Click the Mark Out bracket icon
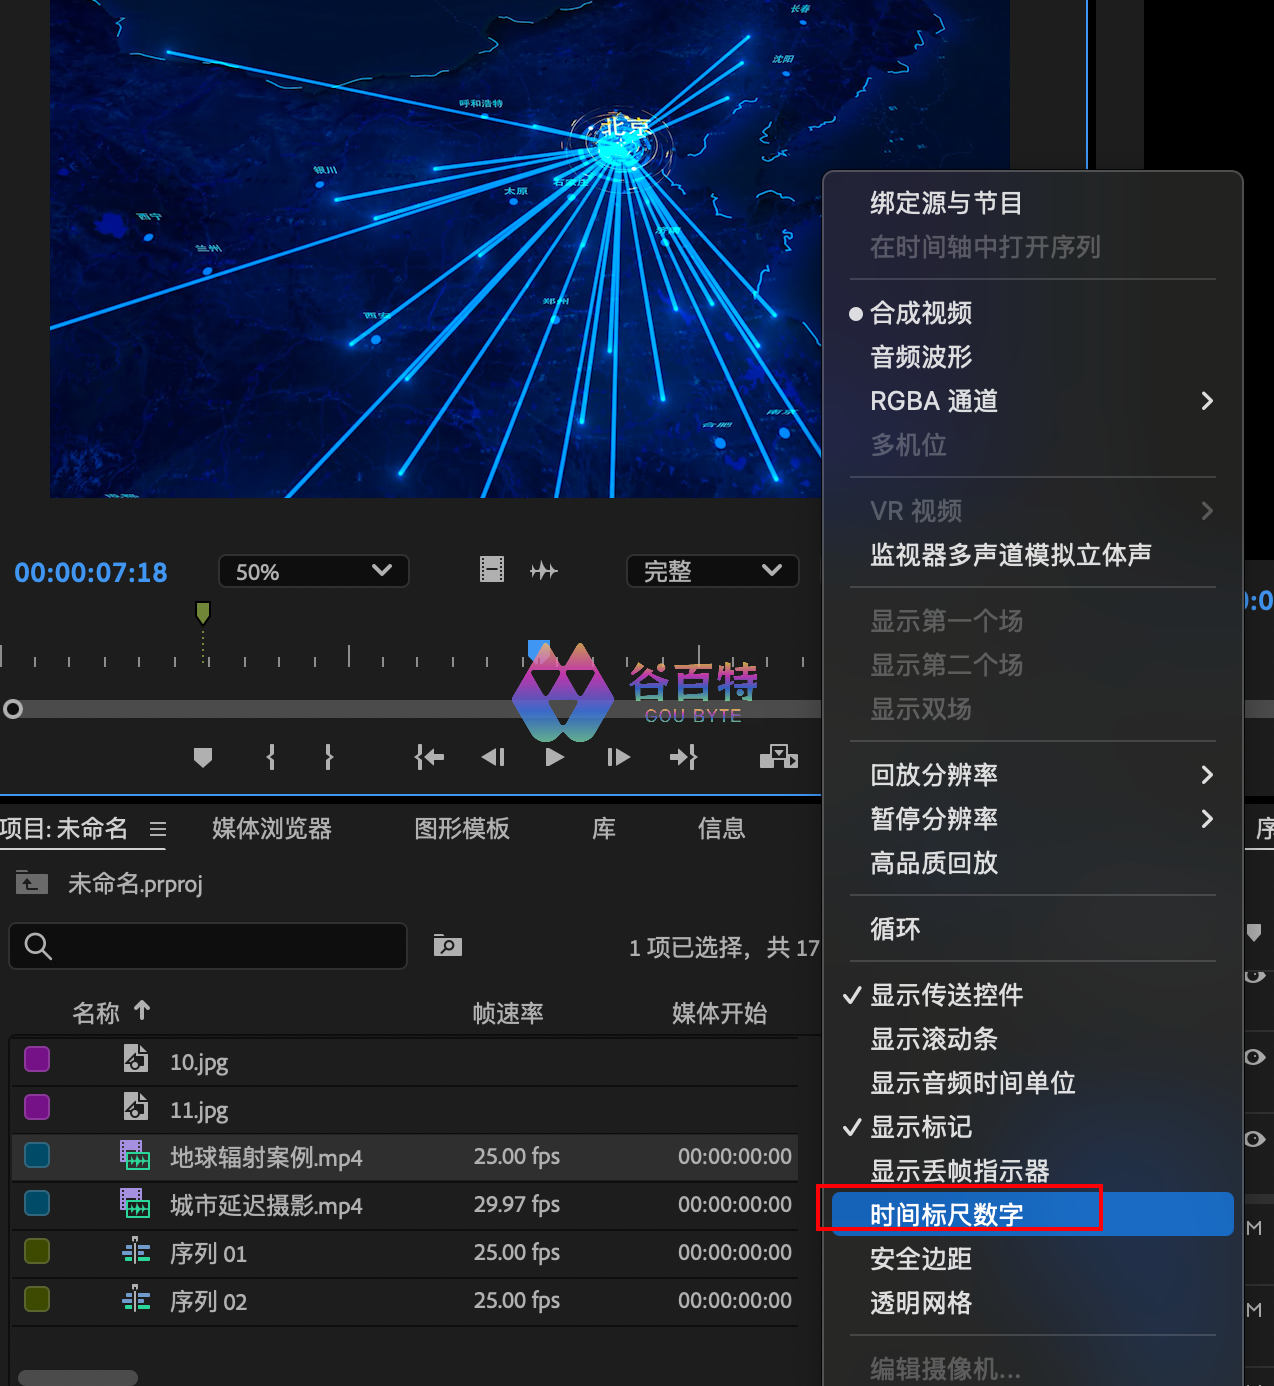Screen dimensions: 1274x1386 (x=328, y=758)
